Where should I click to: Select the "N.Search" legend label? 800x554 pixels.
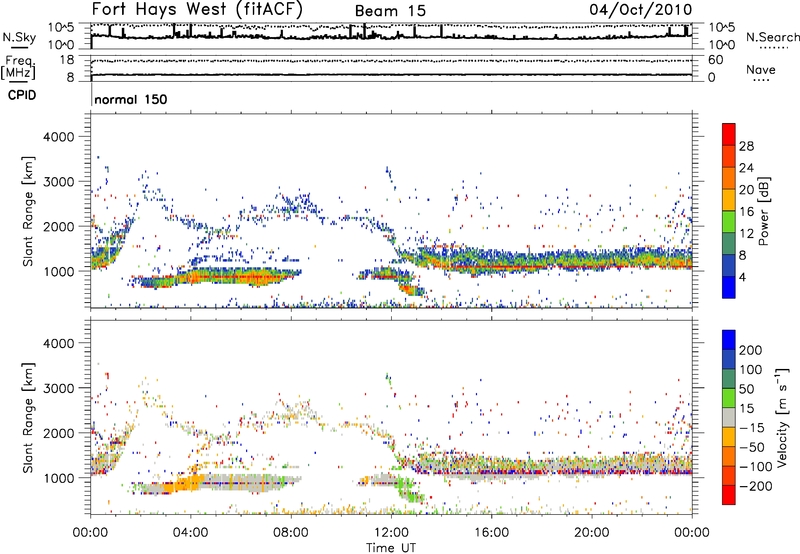pyautogui.click(x=772, y=37)
